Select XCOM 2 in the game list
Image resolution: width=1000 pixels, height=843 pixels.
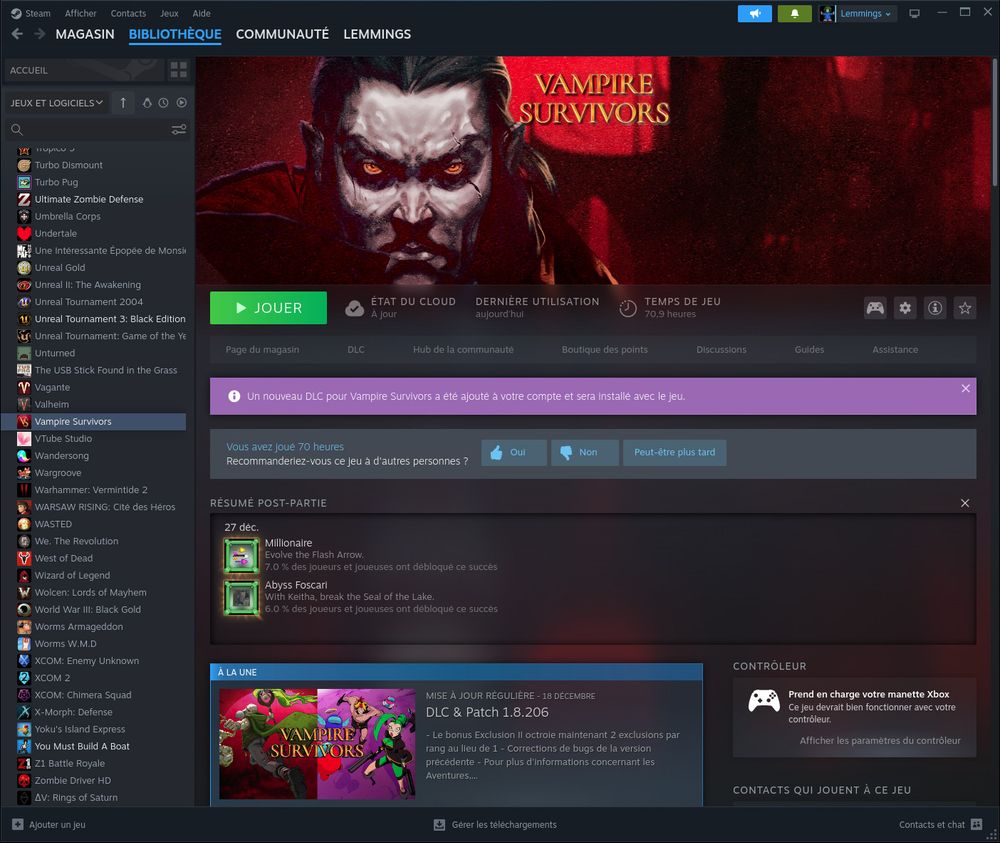94,678
